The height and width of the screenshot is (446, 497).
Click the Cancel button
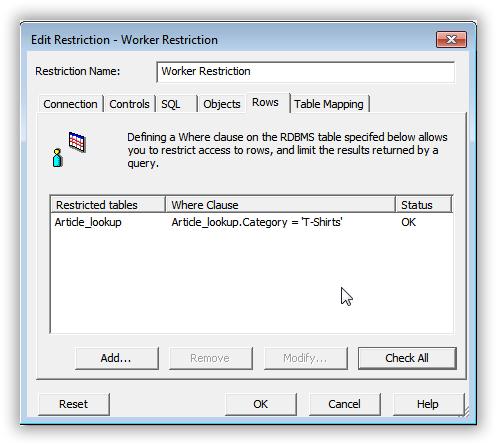point(345,404)
